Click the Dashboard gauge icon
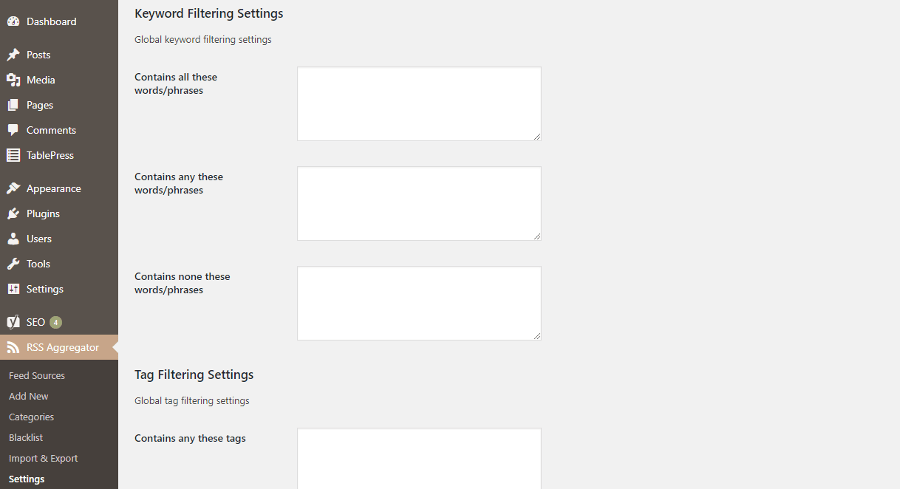 (x=13, y=22)
